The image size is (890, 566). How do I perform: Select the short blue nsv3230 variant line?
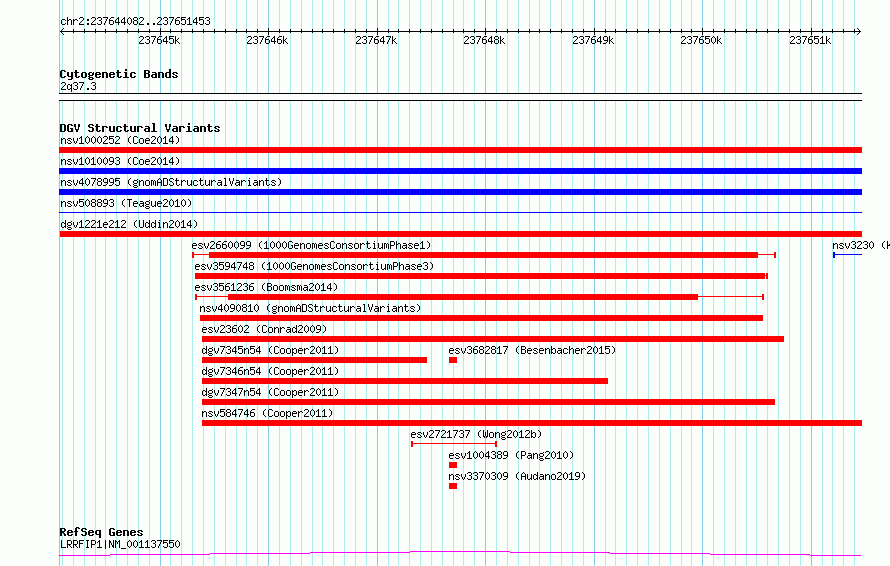[847, 255]
